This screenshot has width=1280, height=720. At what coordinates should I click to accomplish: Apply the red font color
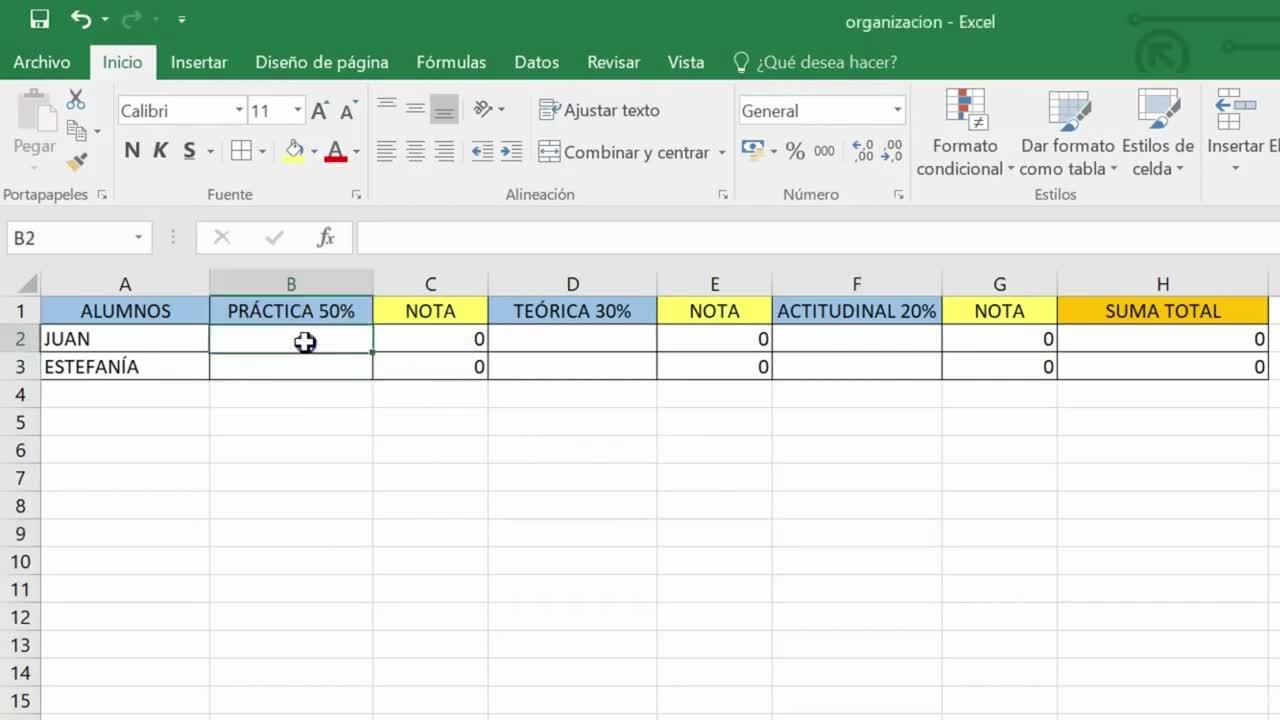(336, 151)
